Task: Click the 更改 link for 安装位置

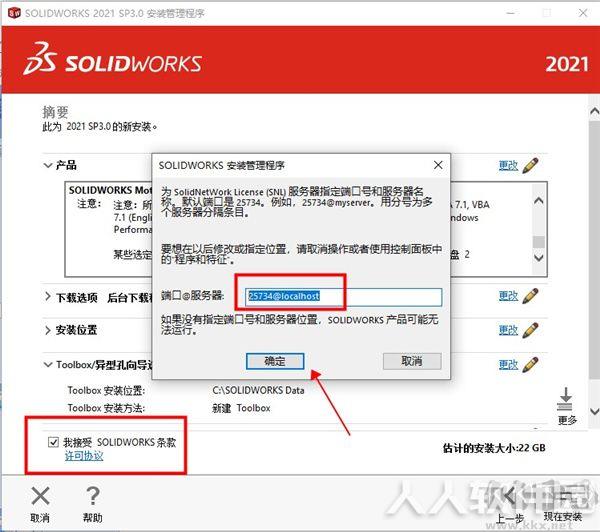Action: click(508, 330)
